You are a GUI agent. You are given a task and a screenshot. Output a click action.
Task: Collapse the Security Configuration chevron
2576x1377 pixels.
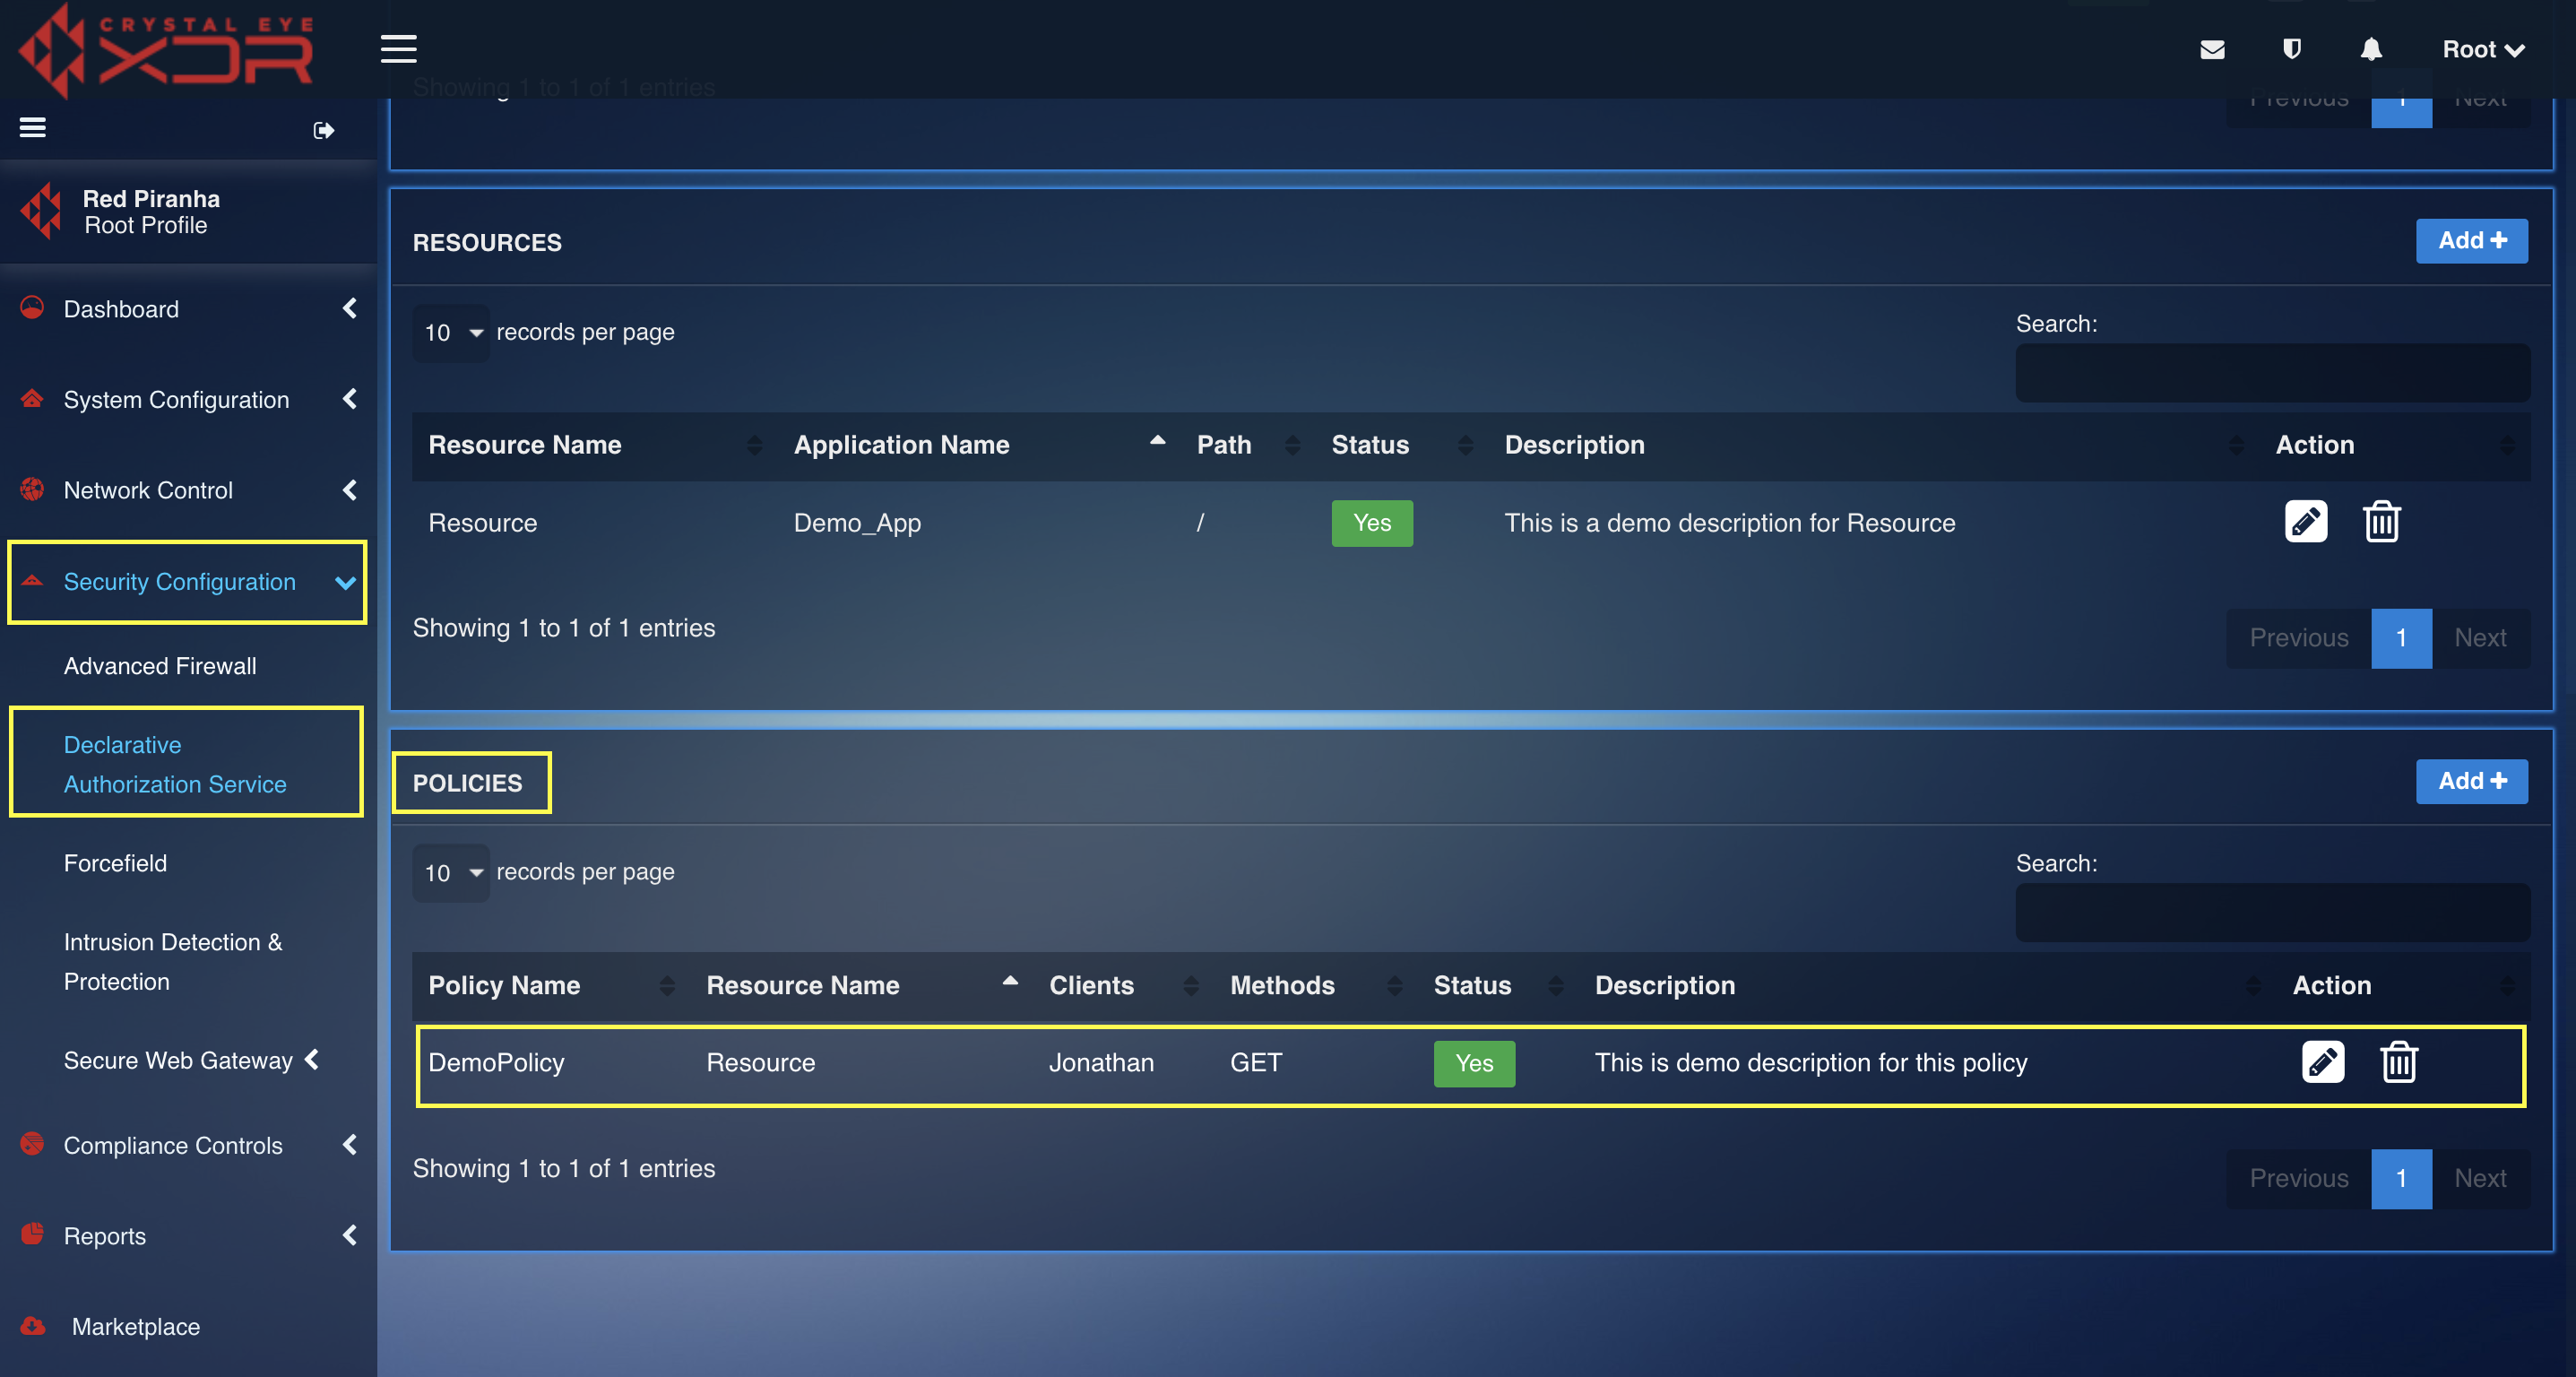(x=346, y=582)
